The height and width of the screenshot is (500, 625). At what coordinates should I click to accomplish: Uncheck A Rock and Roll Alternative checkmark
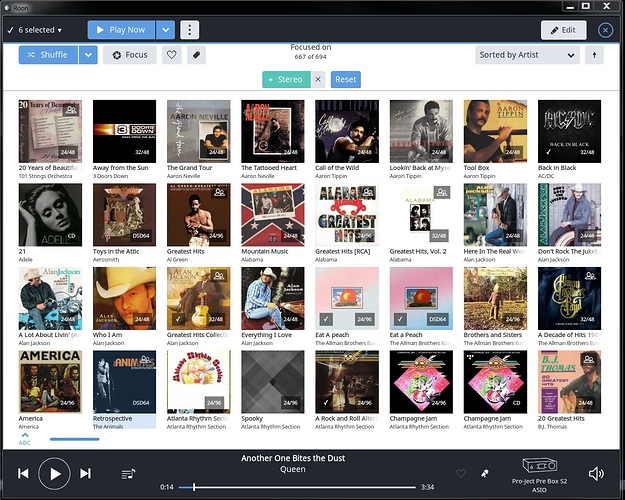point(326,403)
